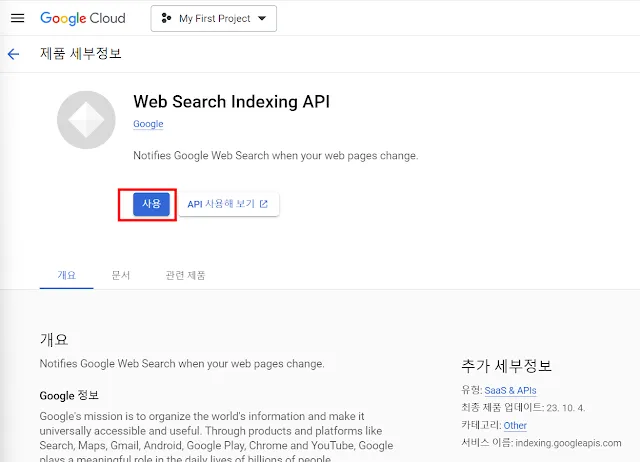Click the 최종 제품 업데이트 date 23. 10. 4.
Screen dimensions: 640x462
(566, 408)
